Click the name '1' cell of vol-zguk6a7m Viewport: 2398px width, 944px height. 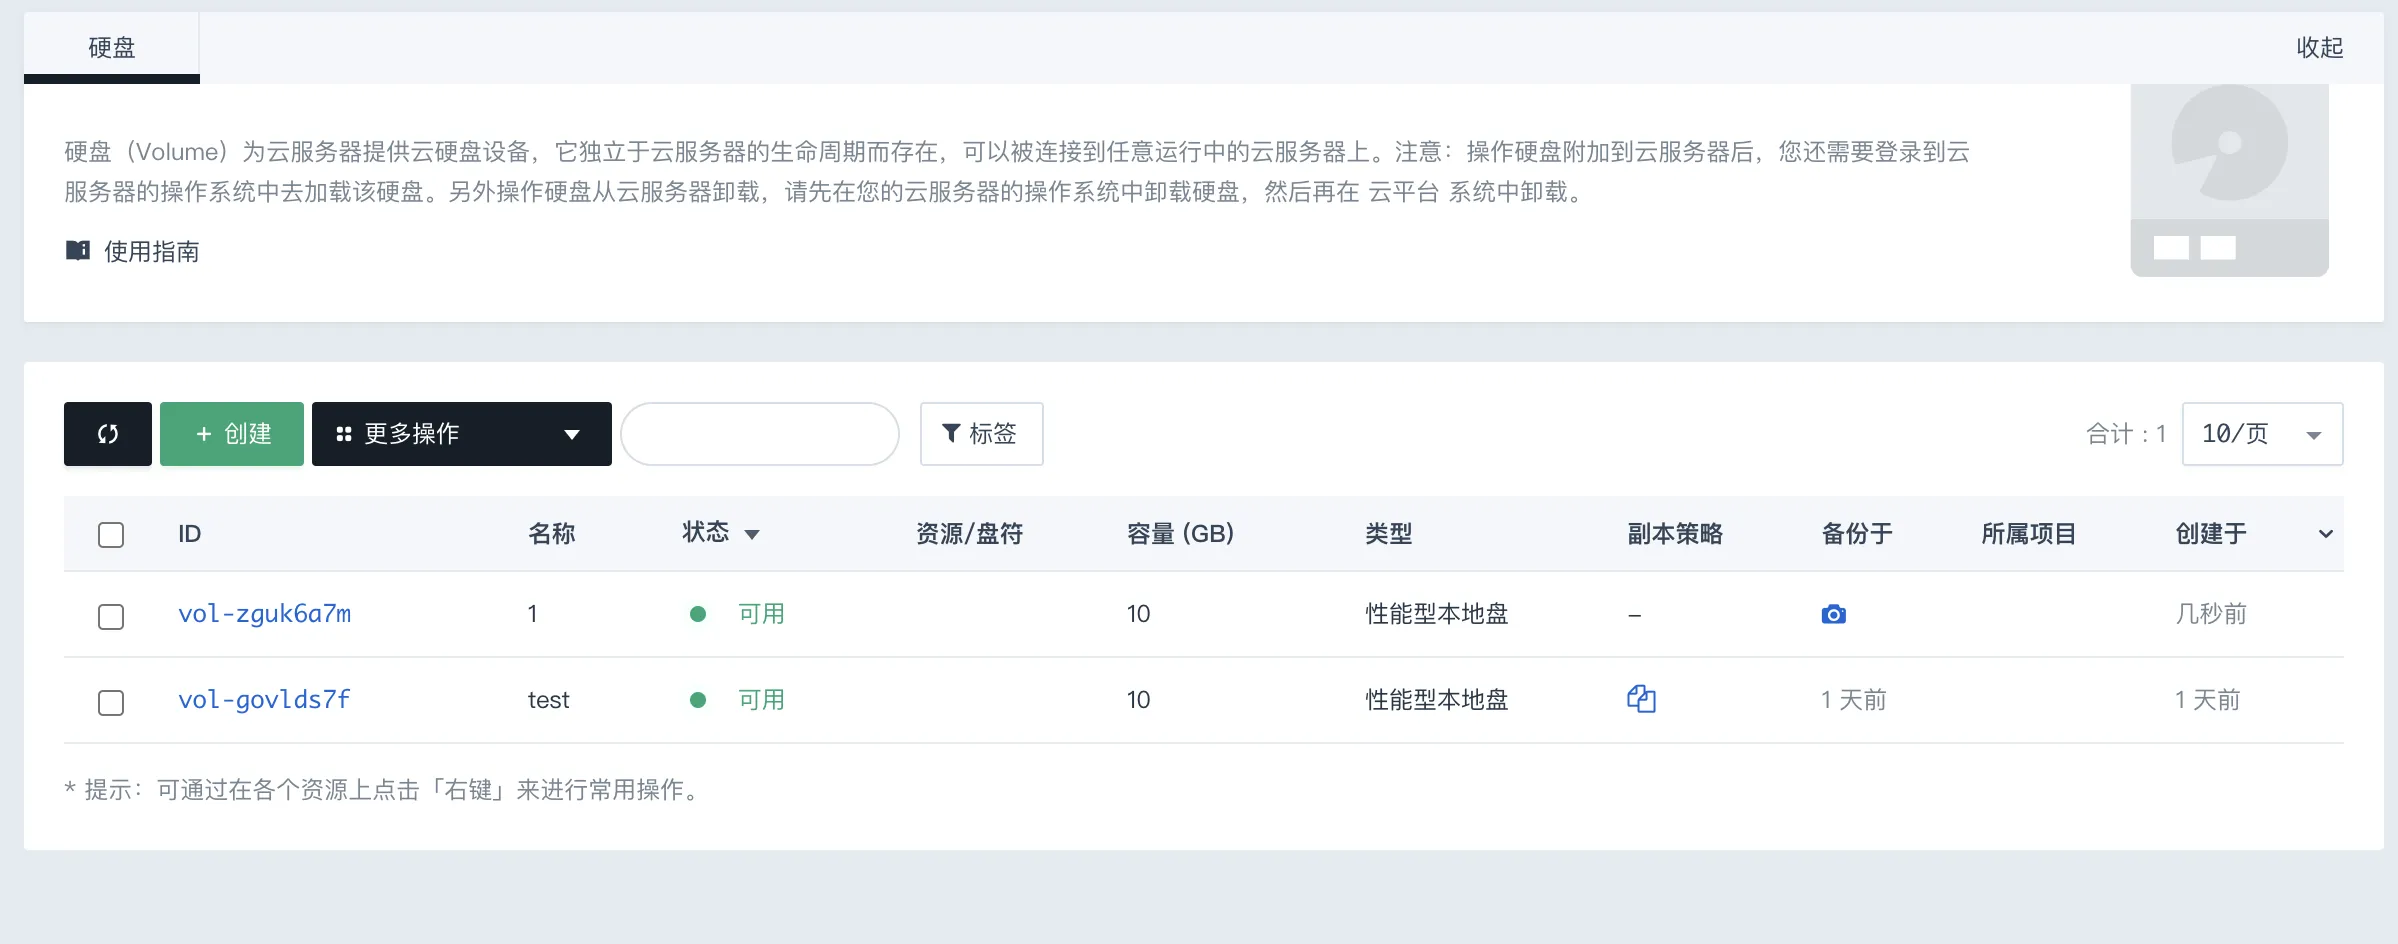pos(533,614)
